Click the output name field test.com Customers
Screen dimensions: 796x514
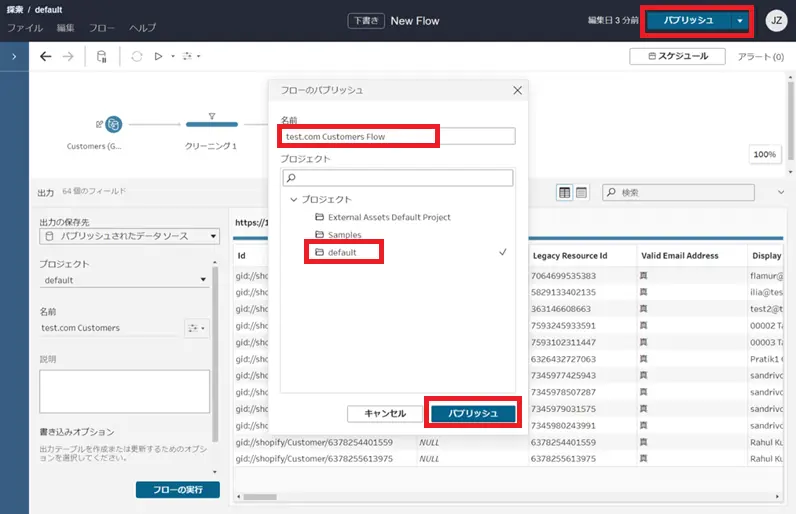click(110, 328)
